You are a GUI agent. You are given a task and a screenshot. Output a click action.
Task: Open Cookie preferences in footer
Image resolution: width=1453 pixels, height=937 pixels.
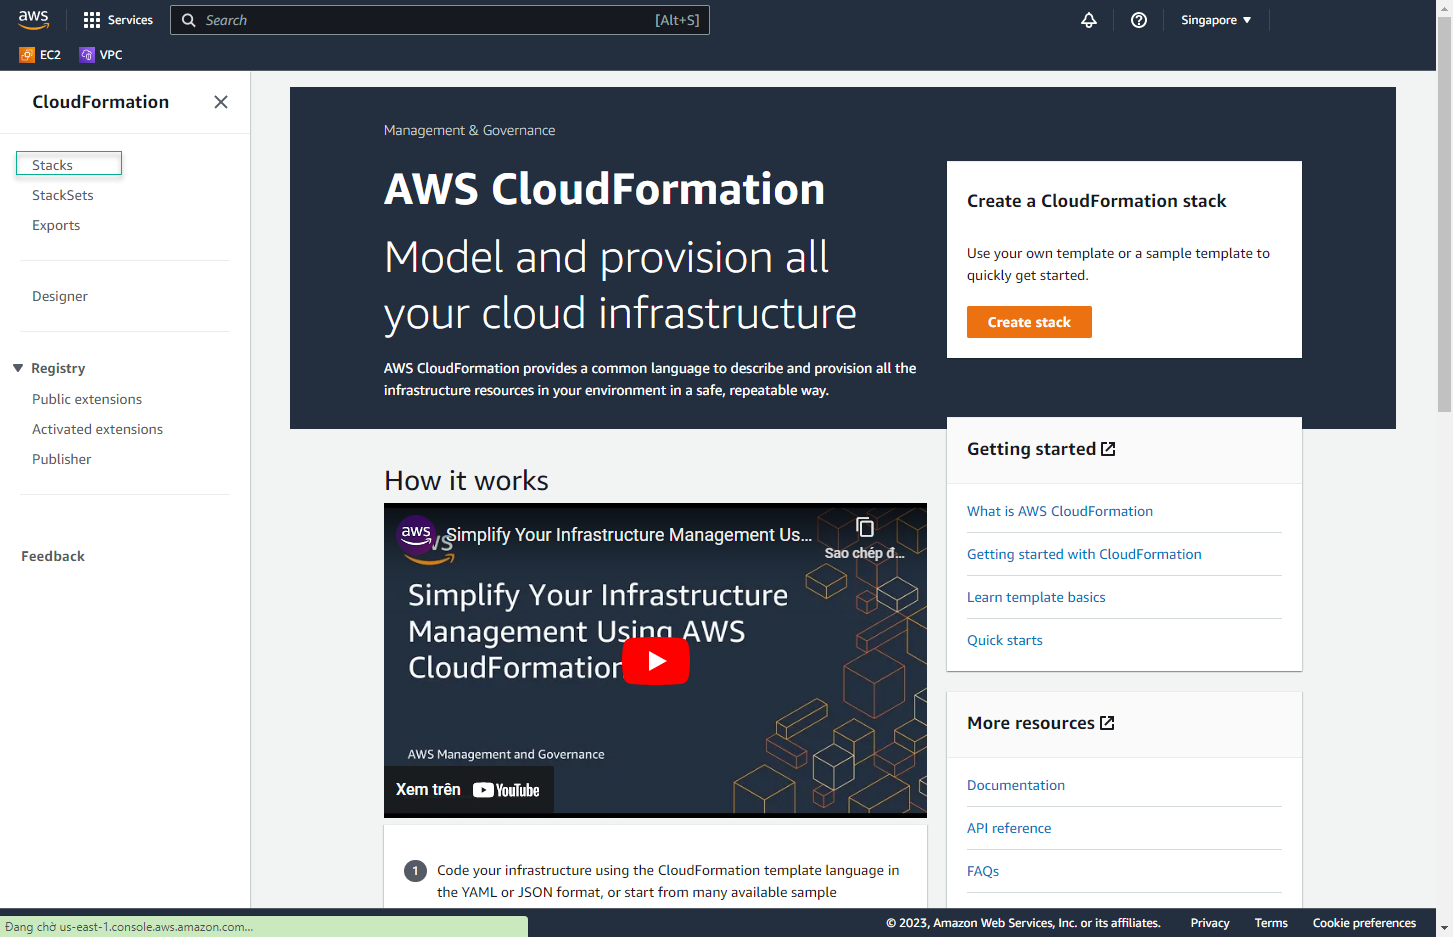click(1364, 923)
